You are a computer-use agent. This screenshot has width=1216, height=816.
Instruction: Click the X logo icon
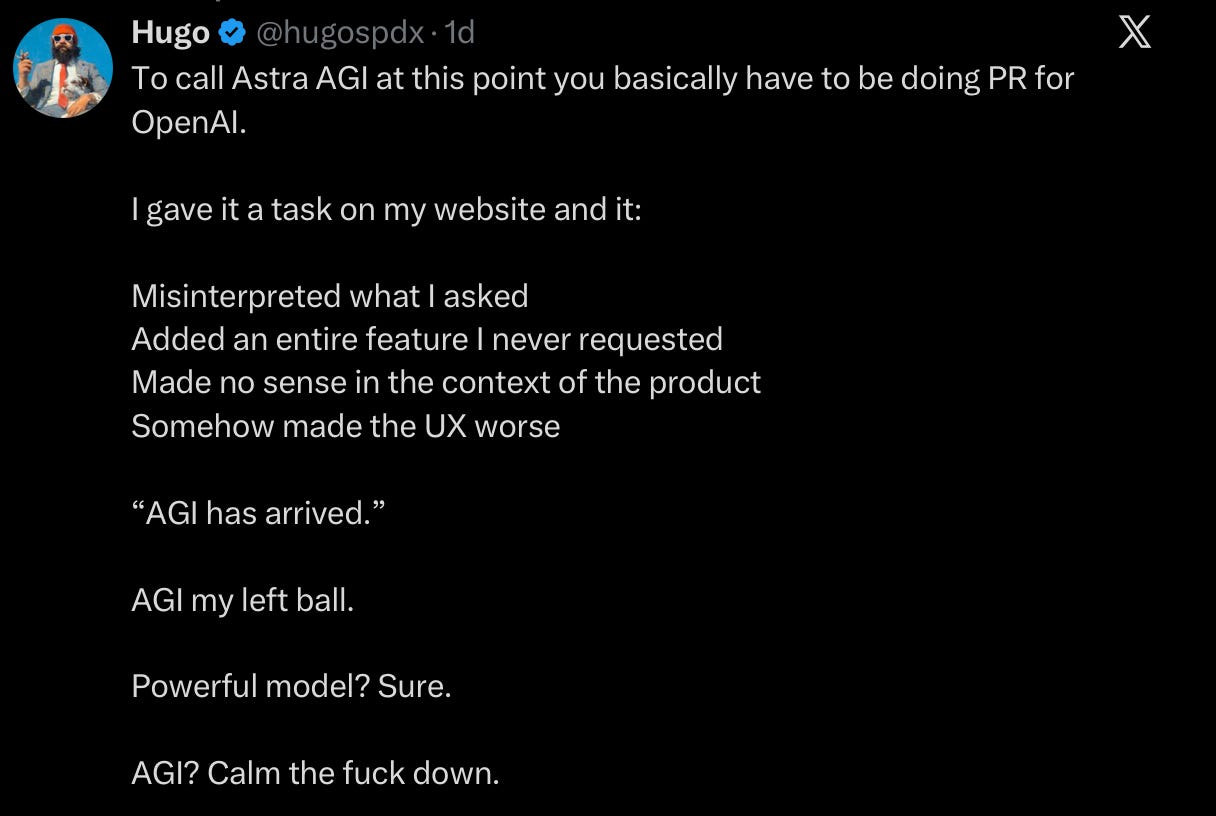point(1134,33)
